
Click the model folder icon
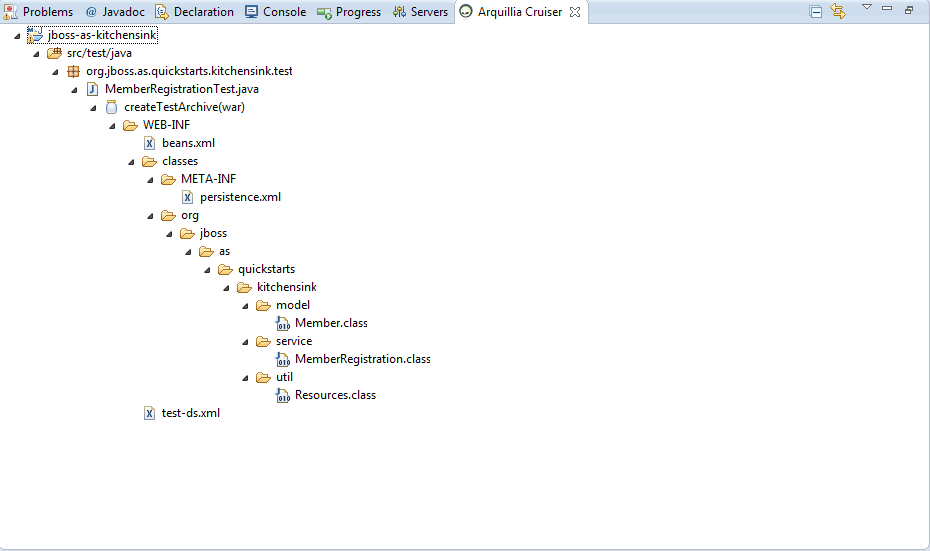[263, 305]
